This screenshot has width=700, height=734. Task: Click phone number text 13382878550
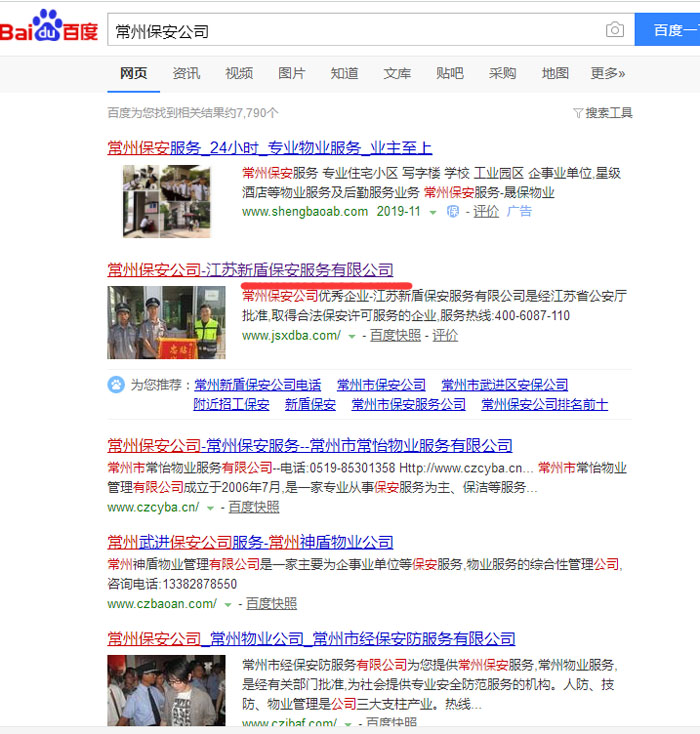[x=200, y=584]
